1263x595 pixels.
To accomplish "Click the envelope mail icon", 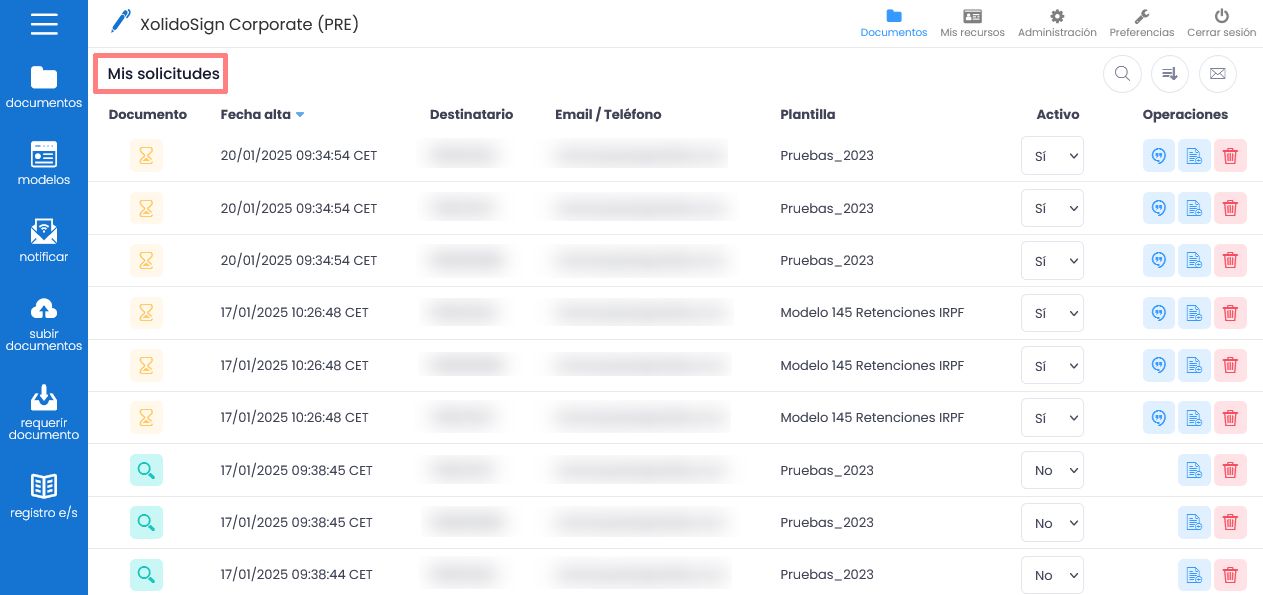I will [x=1217, y=73].
